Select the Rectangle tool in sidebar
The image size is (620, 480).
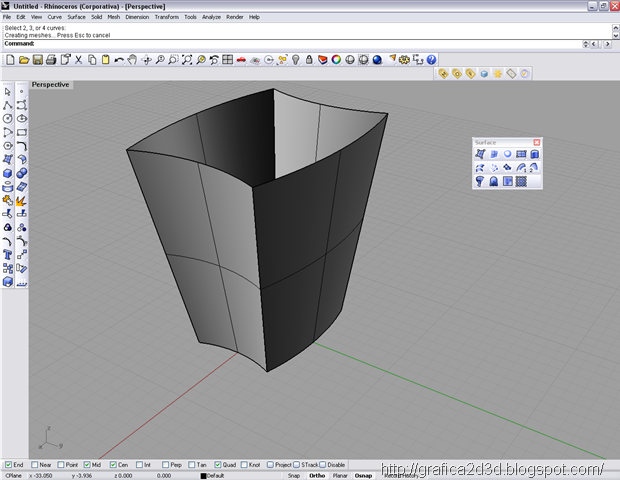(22, 132)
